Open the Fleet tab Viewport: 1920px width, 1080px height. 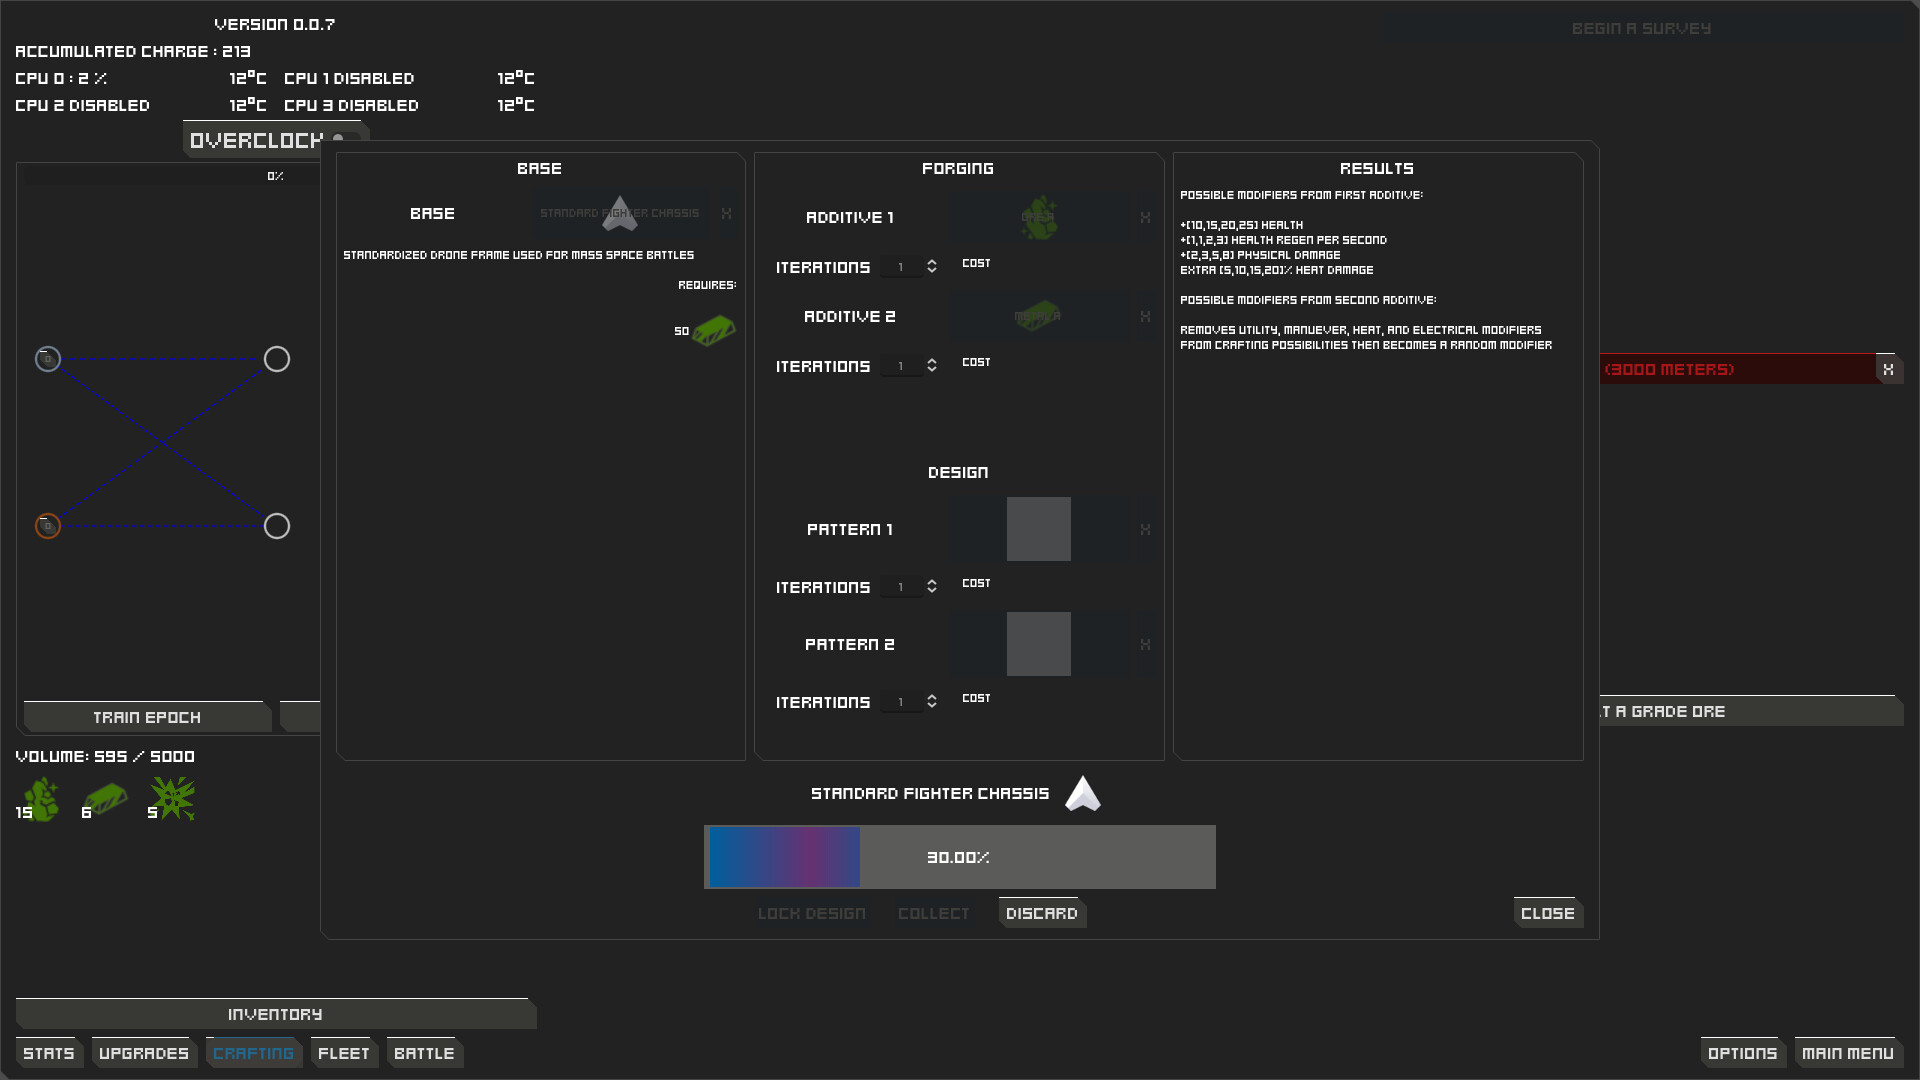click(343, 1053)
